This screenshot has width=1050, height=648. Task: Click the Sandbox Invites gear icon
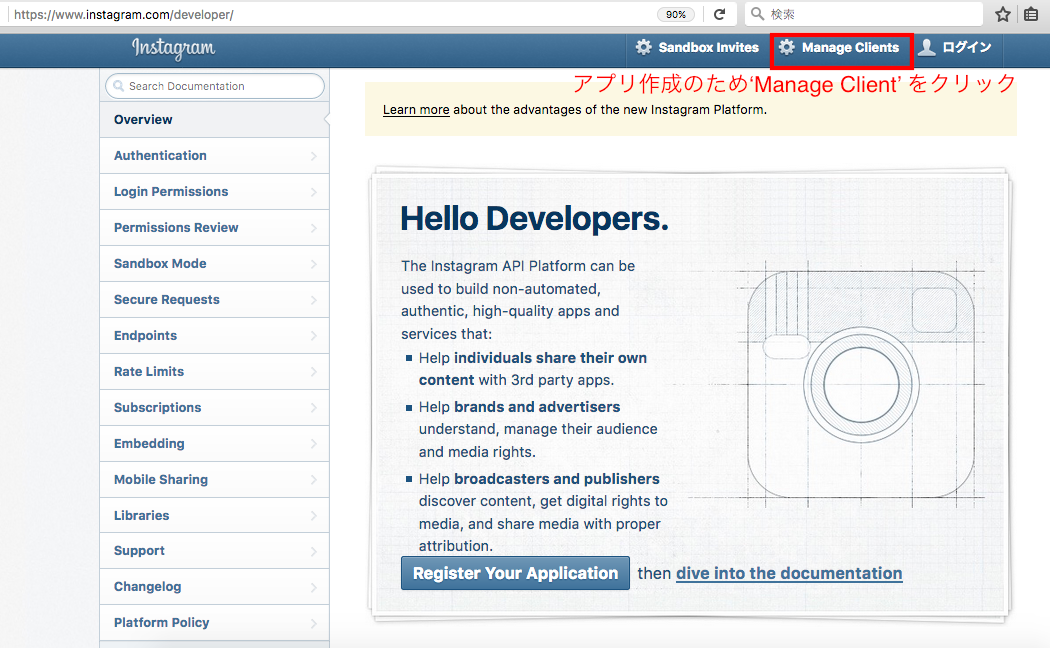tap(644, 47)
